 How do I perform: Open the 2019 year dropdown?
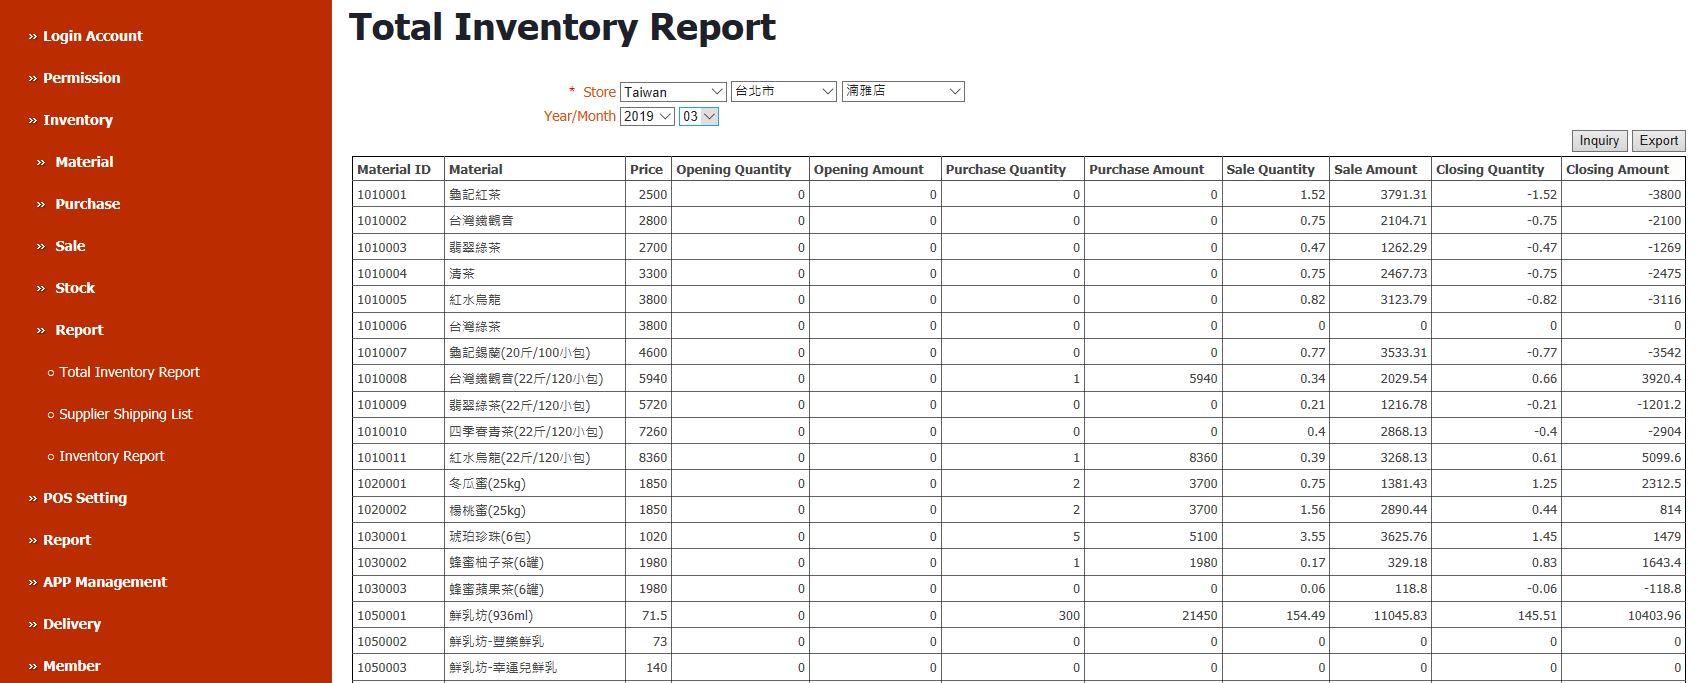click(x=647, y=116)
